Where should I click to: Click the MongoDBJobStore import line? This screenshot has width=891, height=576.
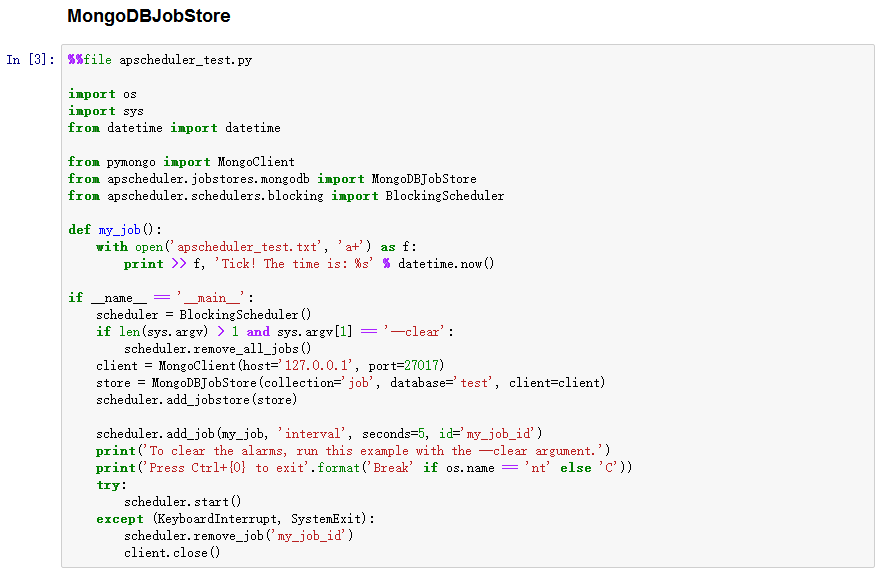(272, 179)
